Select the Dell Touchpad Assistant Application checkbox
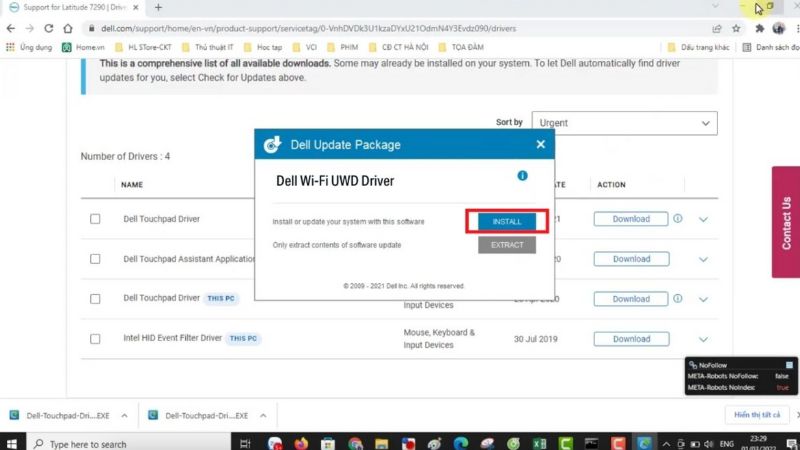Viewport: 800px width, 450px height. click(95, 259)
